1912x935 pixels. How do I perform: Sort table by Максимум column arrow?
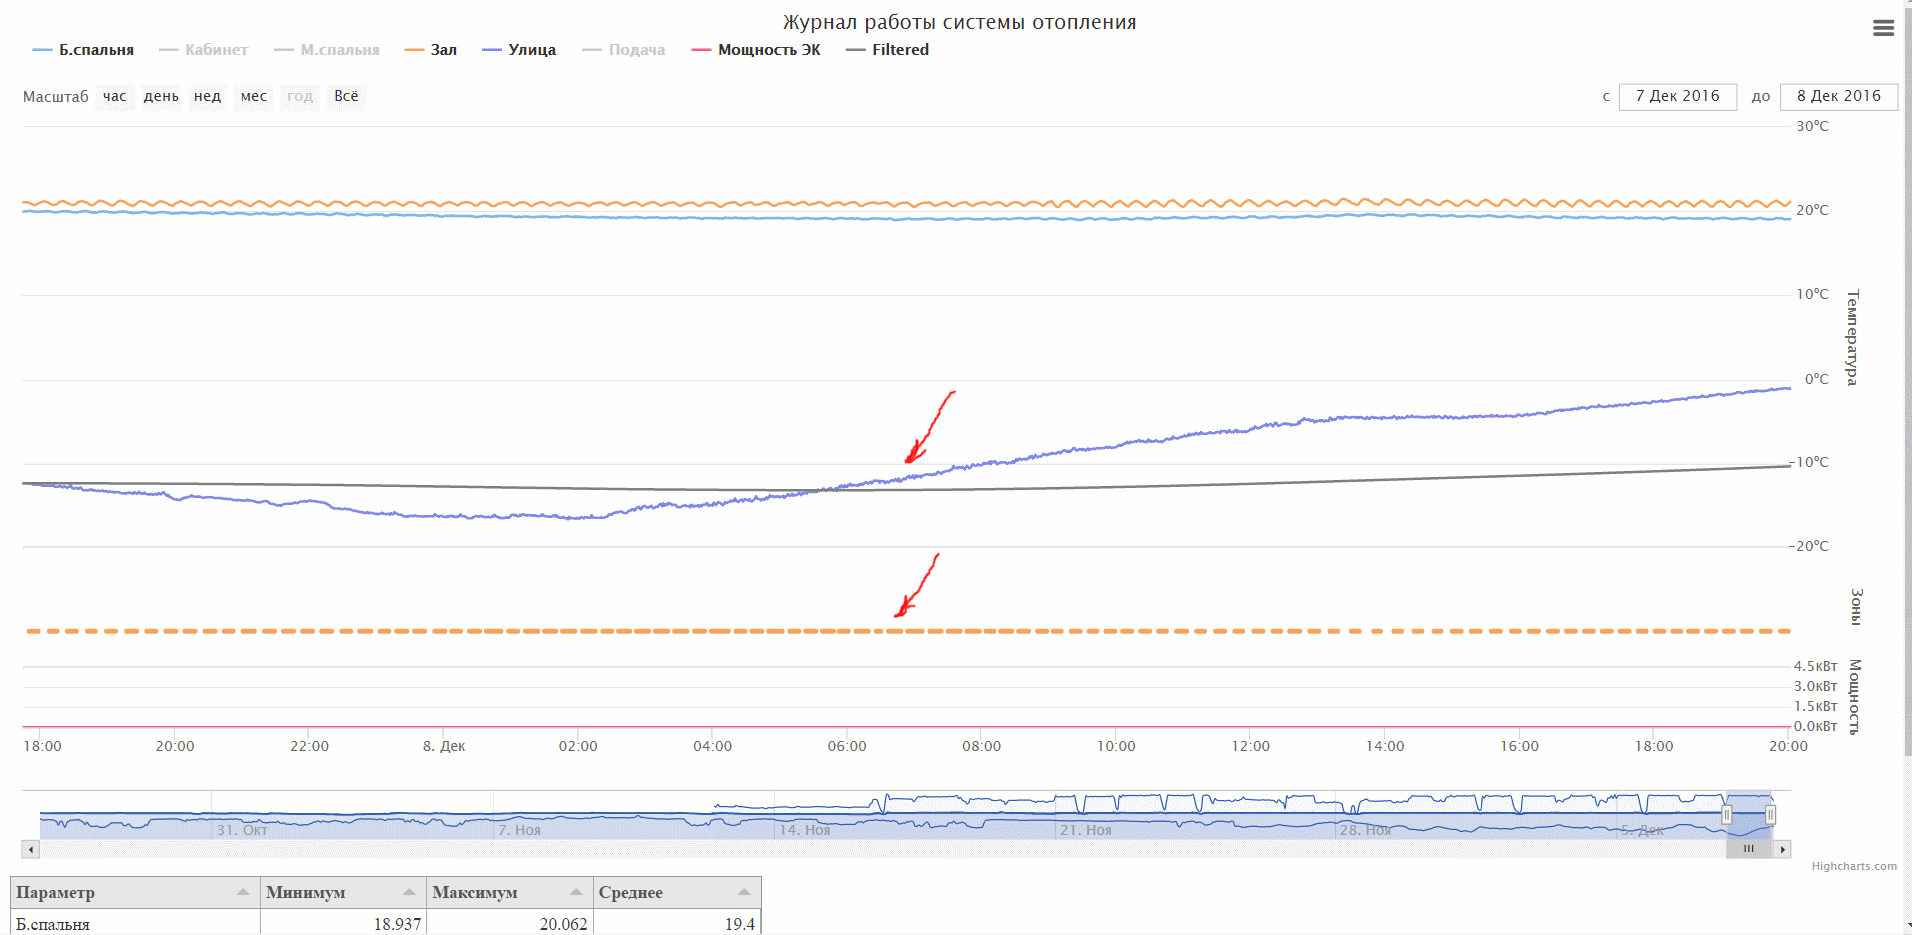coord(576,892)
